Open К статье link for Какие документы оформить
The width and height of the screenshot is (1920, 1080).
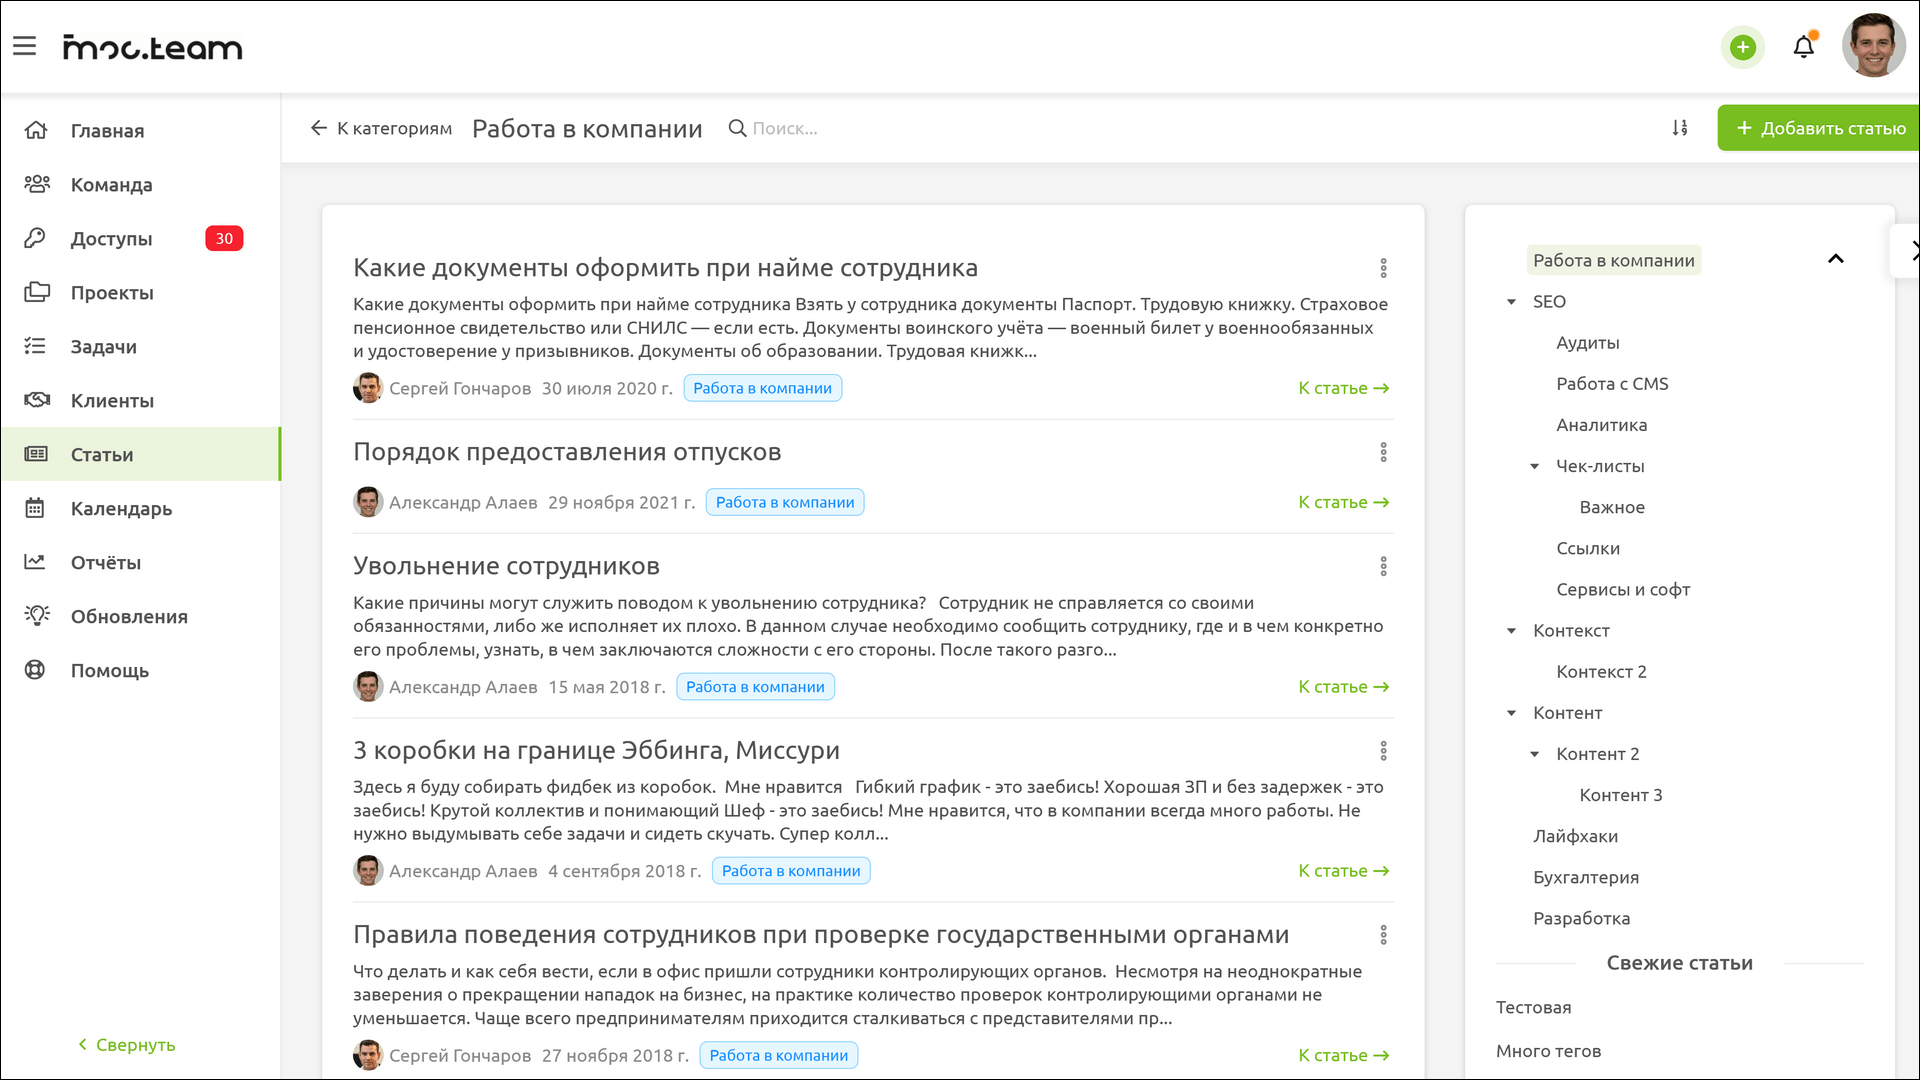coord(1344,388)
